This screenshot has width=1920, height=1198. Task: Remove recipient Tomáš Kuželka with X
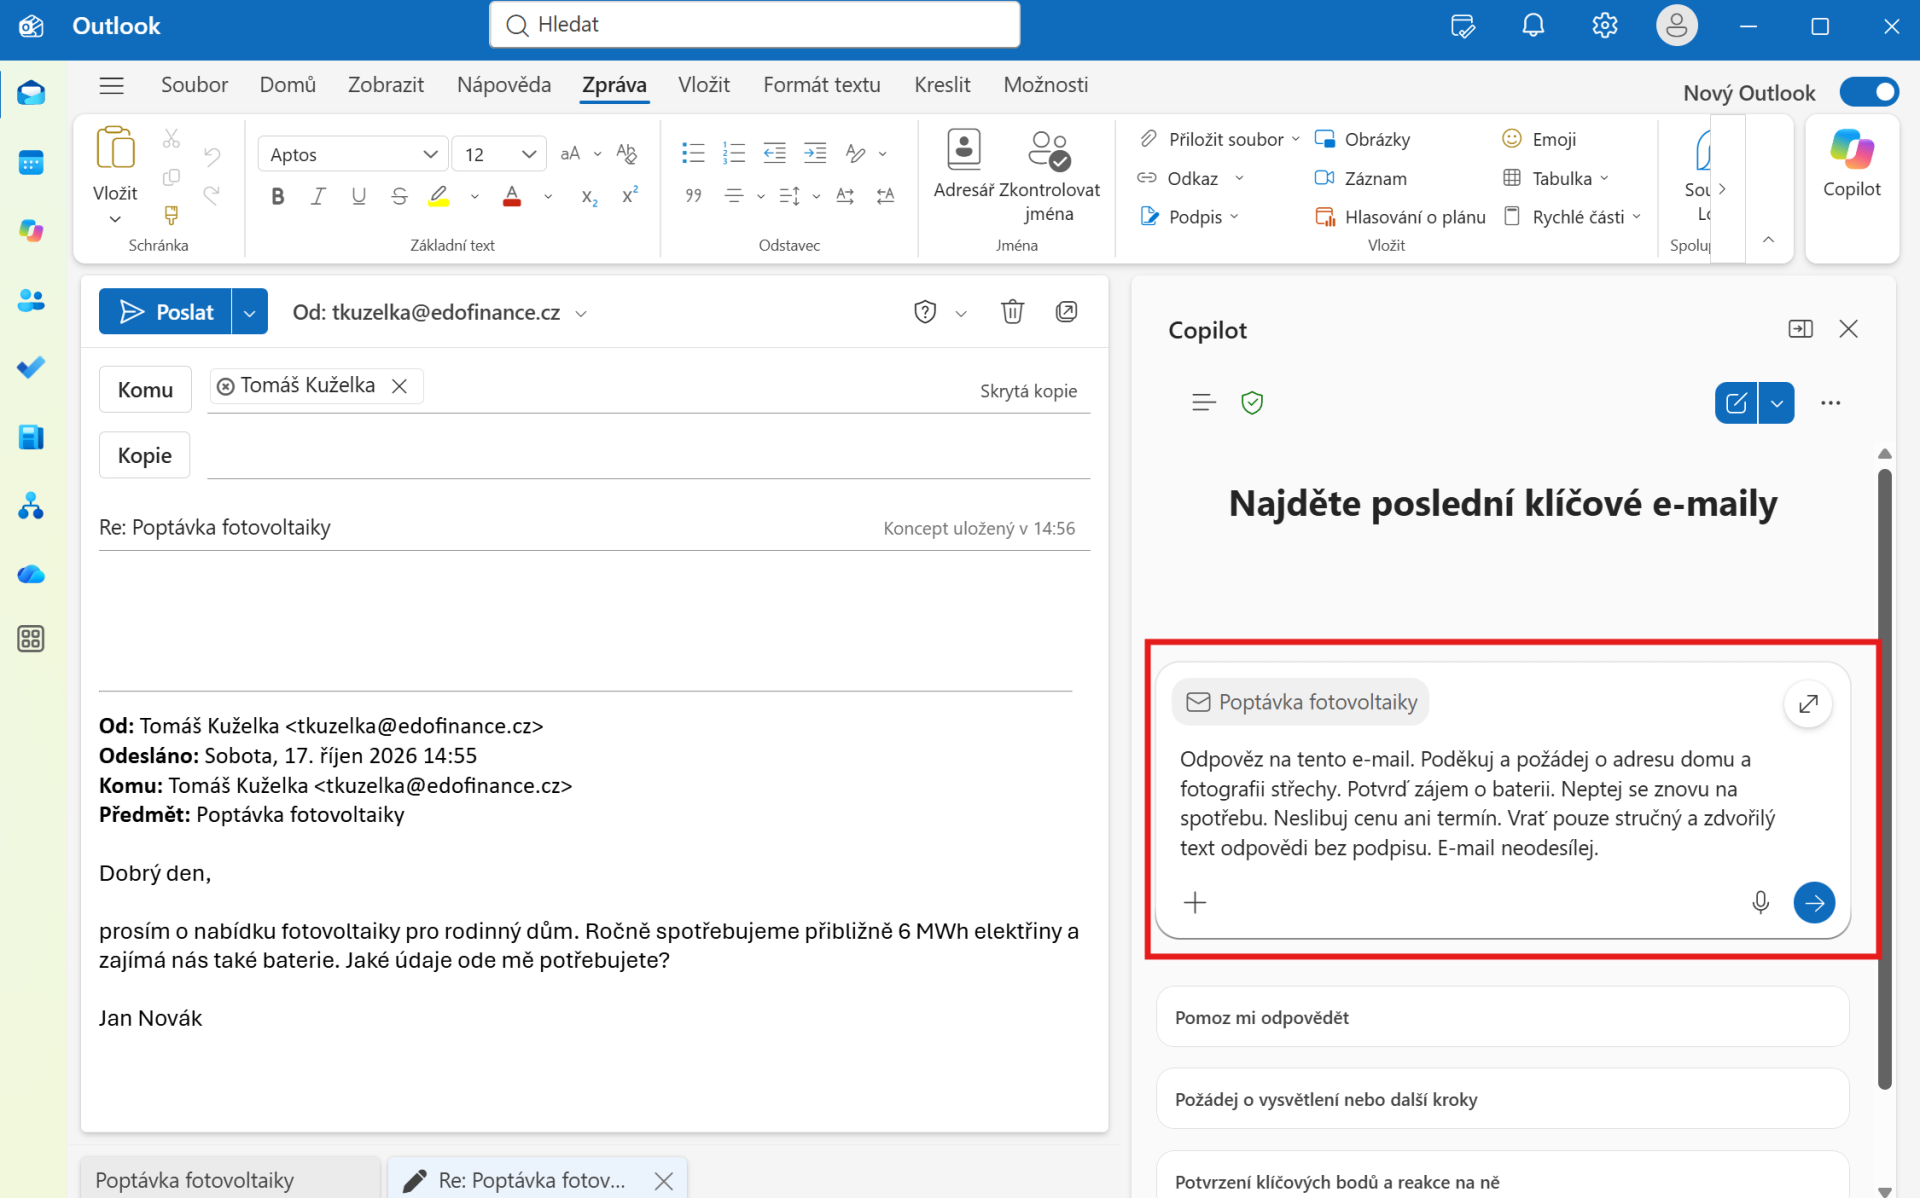pos(399,386)
